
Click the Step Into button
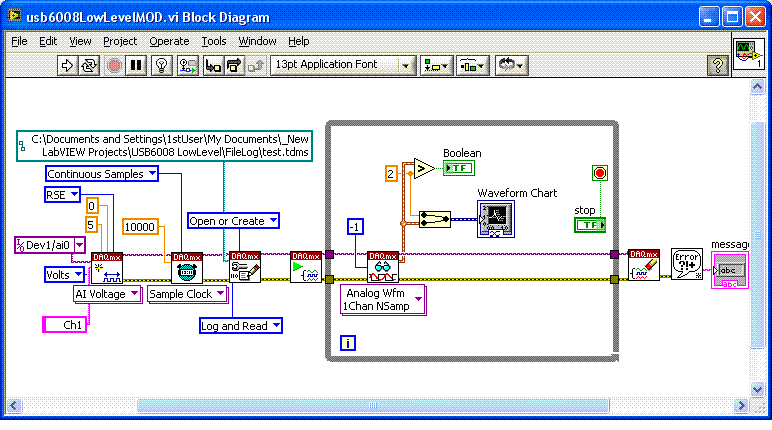[x=213, y=65]
